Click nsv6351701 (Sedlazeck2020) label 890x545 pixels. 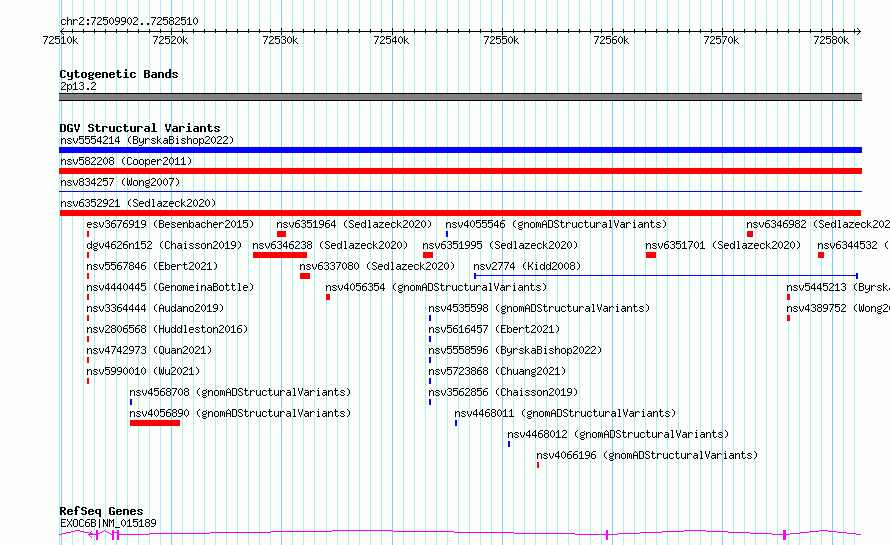pos(723,245)
